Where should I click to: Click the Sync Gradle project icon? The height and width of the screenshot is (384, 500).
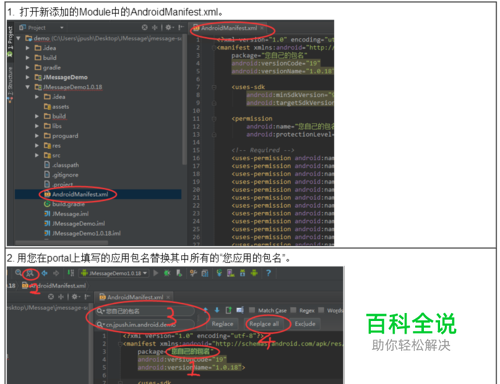coord(219,273)
